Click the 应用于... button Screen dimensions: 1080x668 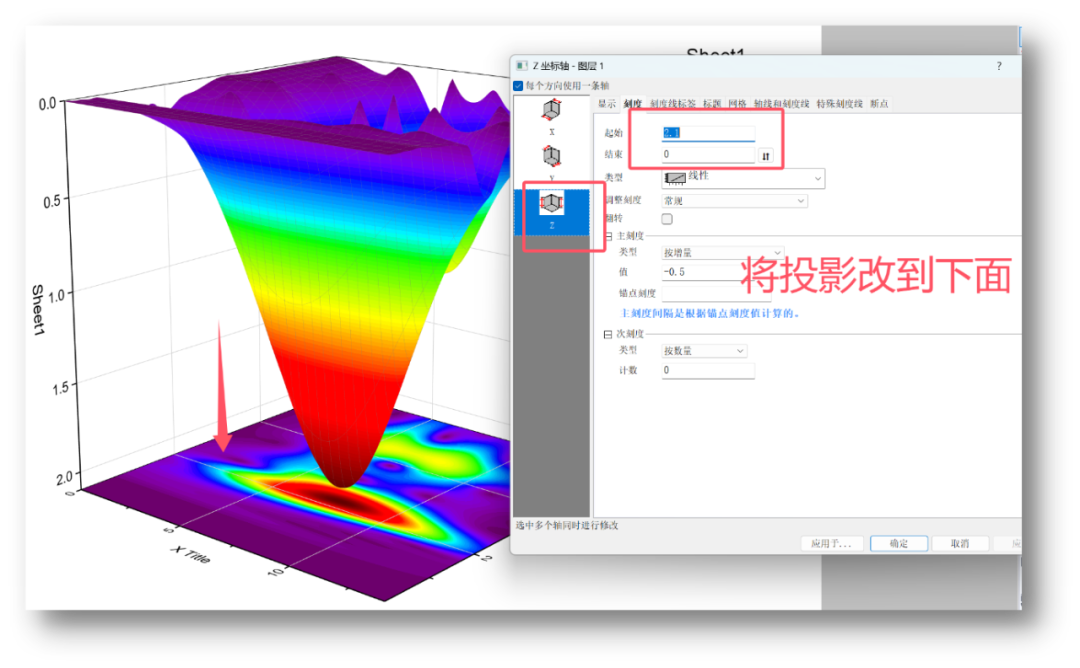[x=831, y=543]
